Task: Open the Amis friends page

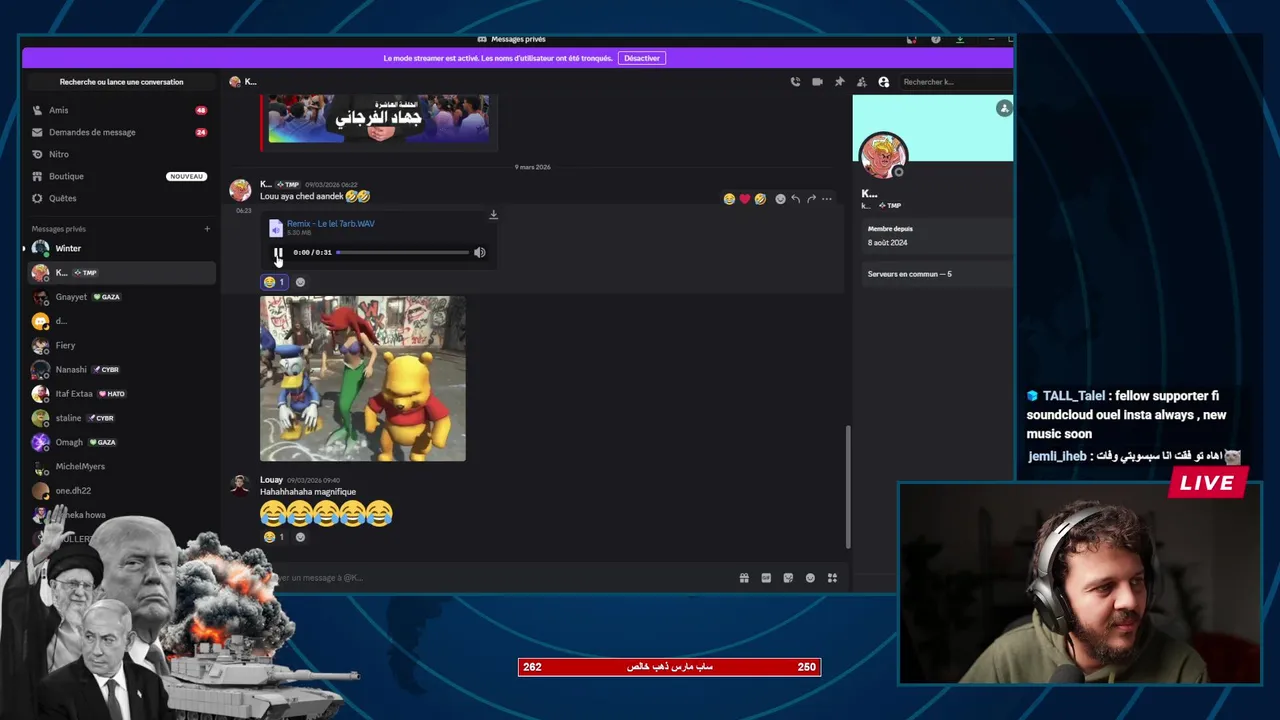Action: (120, 110)
